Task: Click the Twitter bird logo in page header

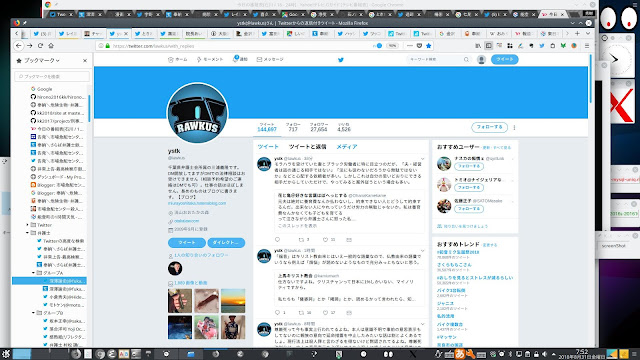Action: tap(341, 60)
